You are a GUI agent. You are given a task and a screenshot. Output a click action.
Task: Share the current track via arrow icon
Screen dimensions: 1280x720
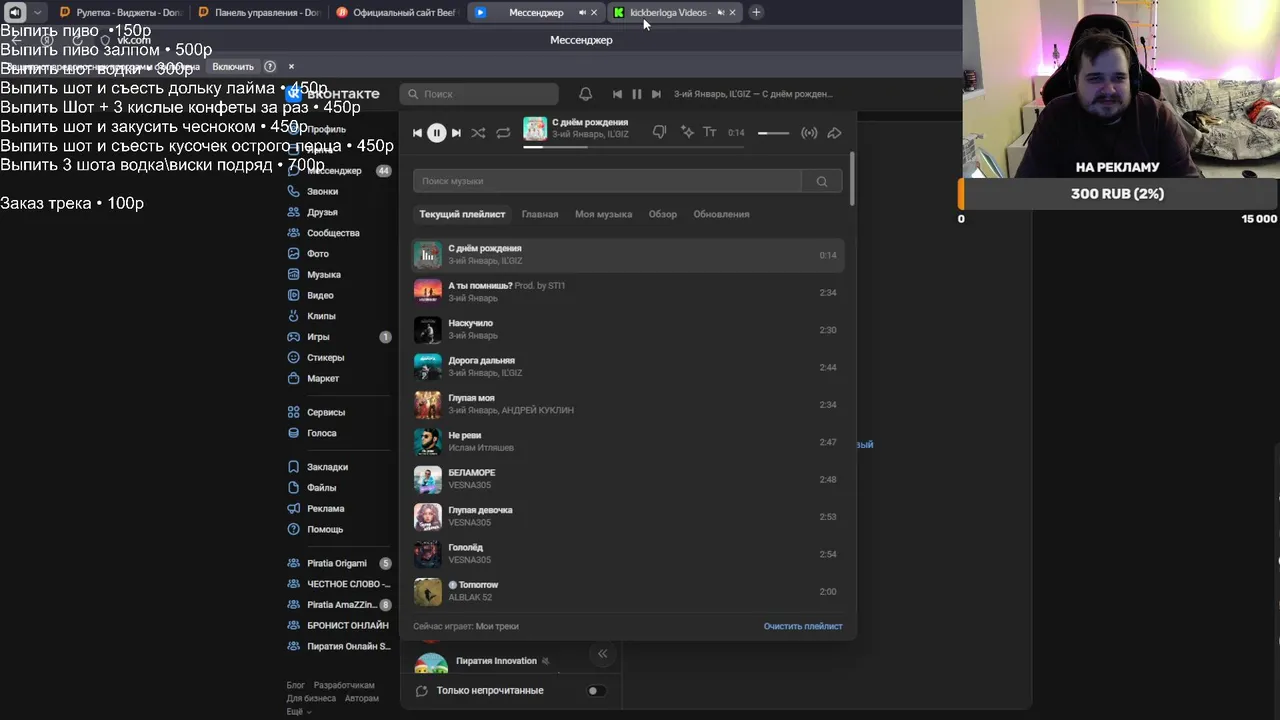[834, 133]
